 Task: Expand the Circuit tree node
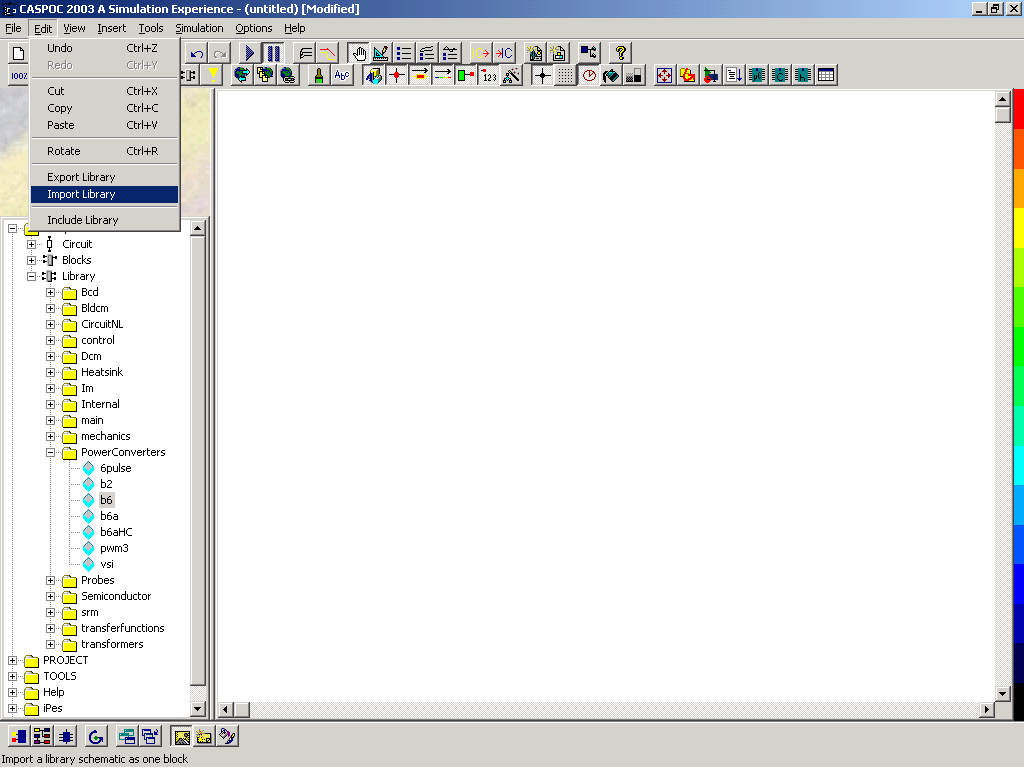tap(31, 244)
